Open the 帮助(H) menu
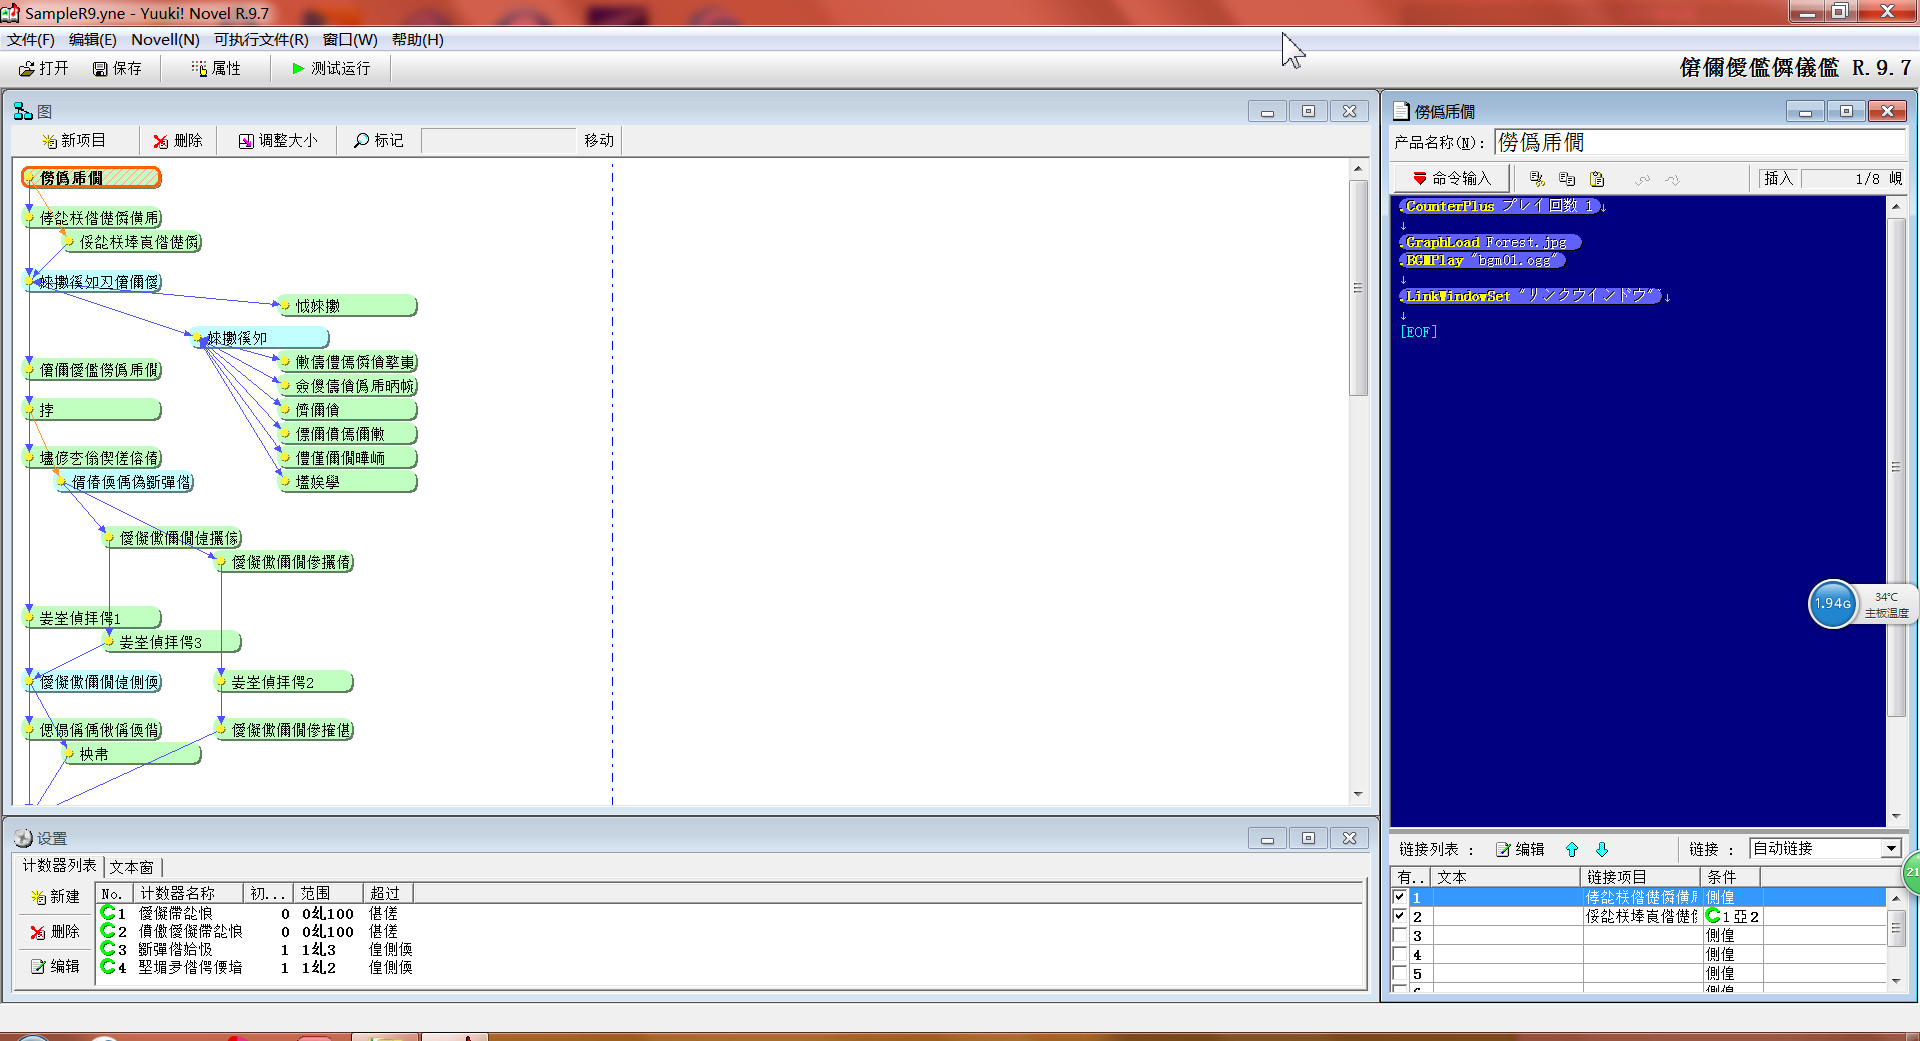The height and width of the screenshot is (1041, 1920). coord(417,40)
